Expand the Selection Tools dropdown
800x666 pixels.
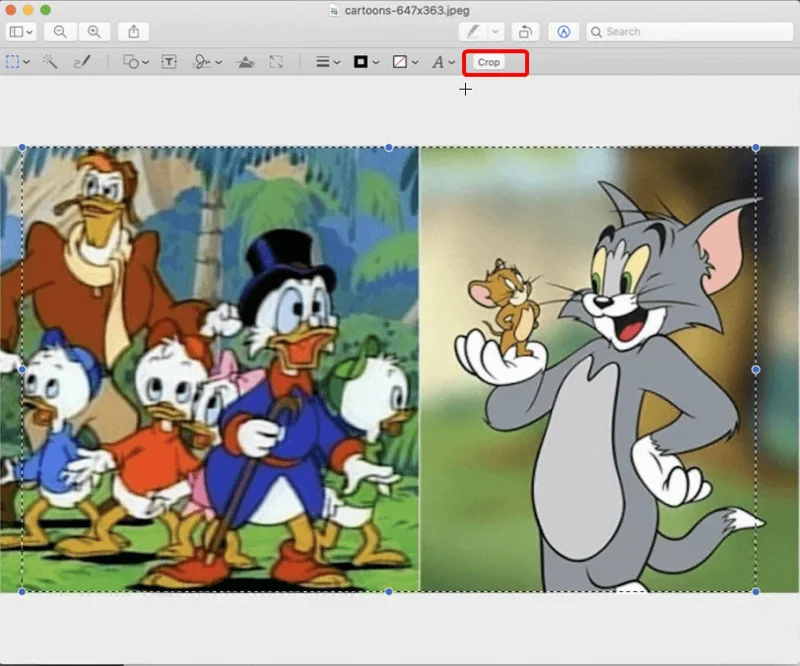pos(18,62)
